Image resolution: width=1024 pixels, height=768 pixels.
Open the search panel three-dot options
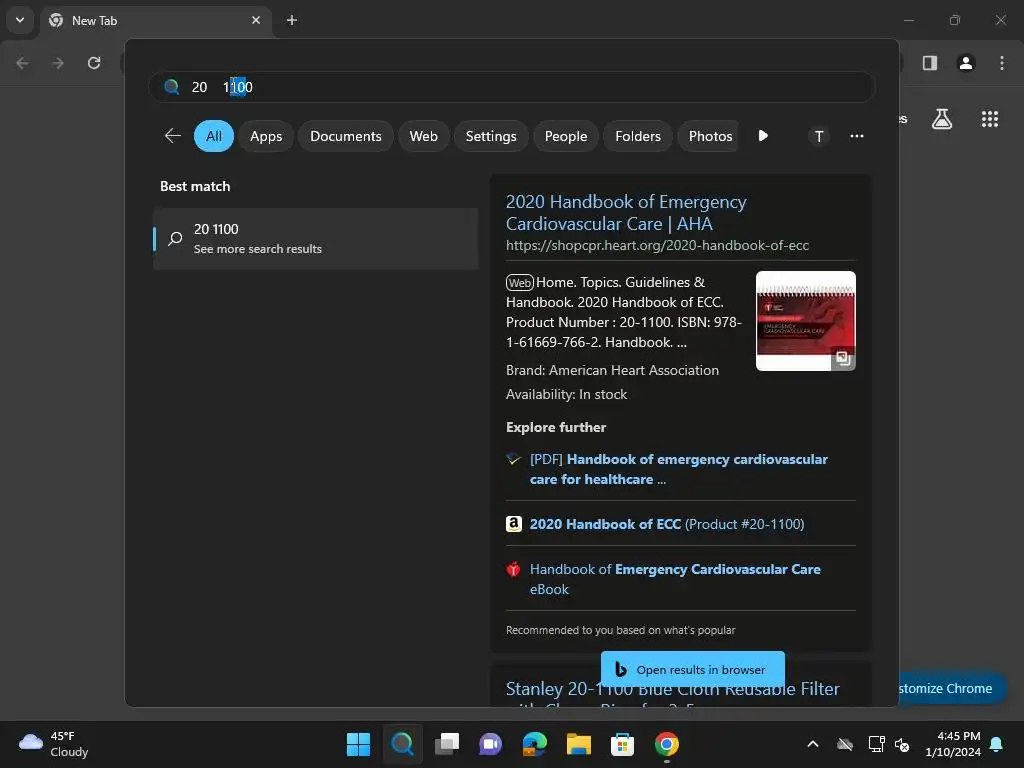(x=857, y=136)
